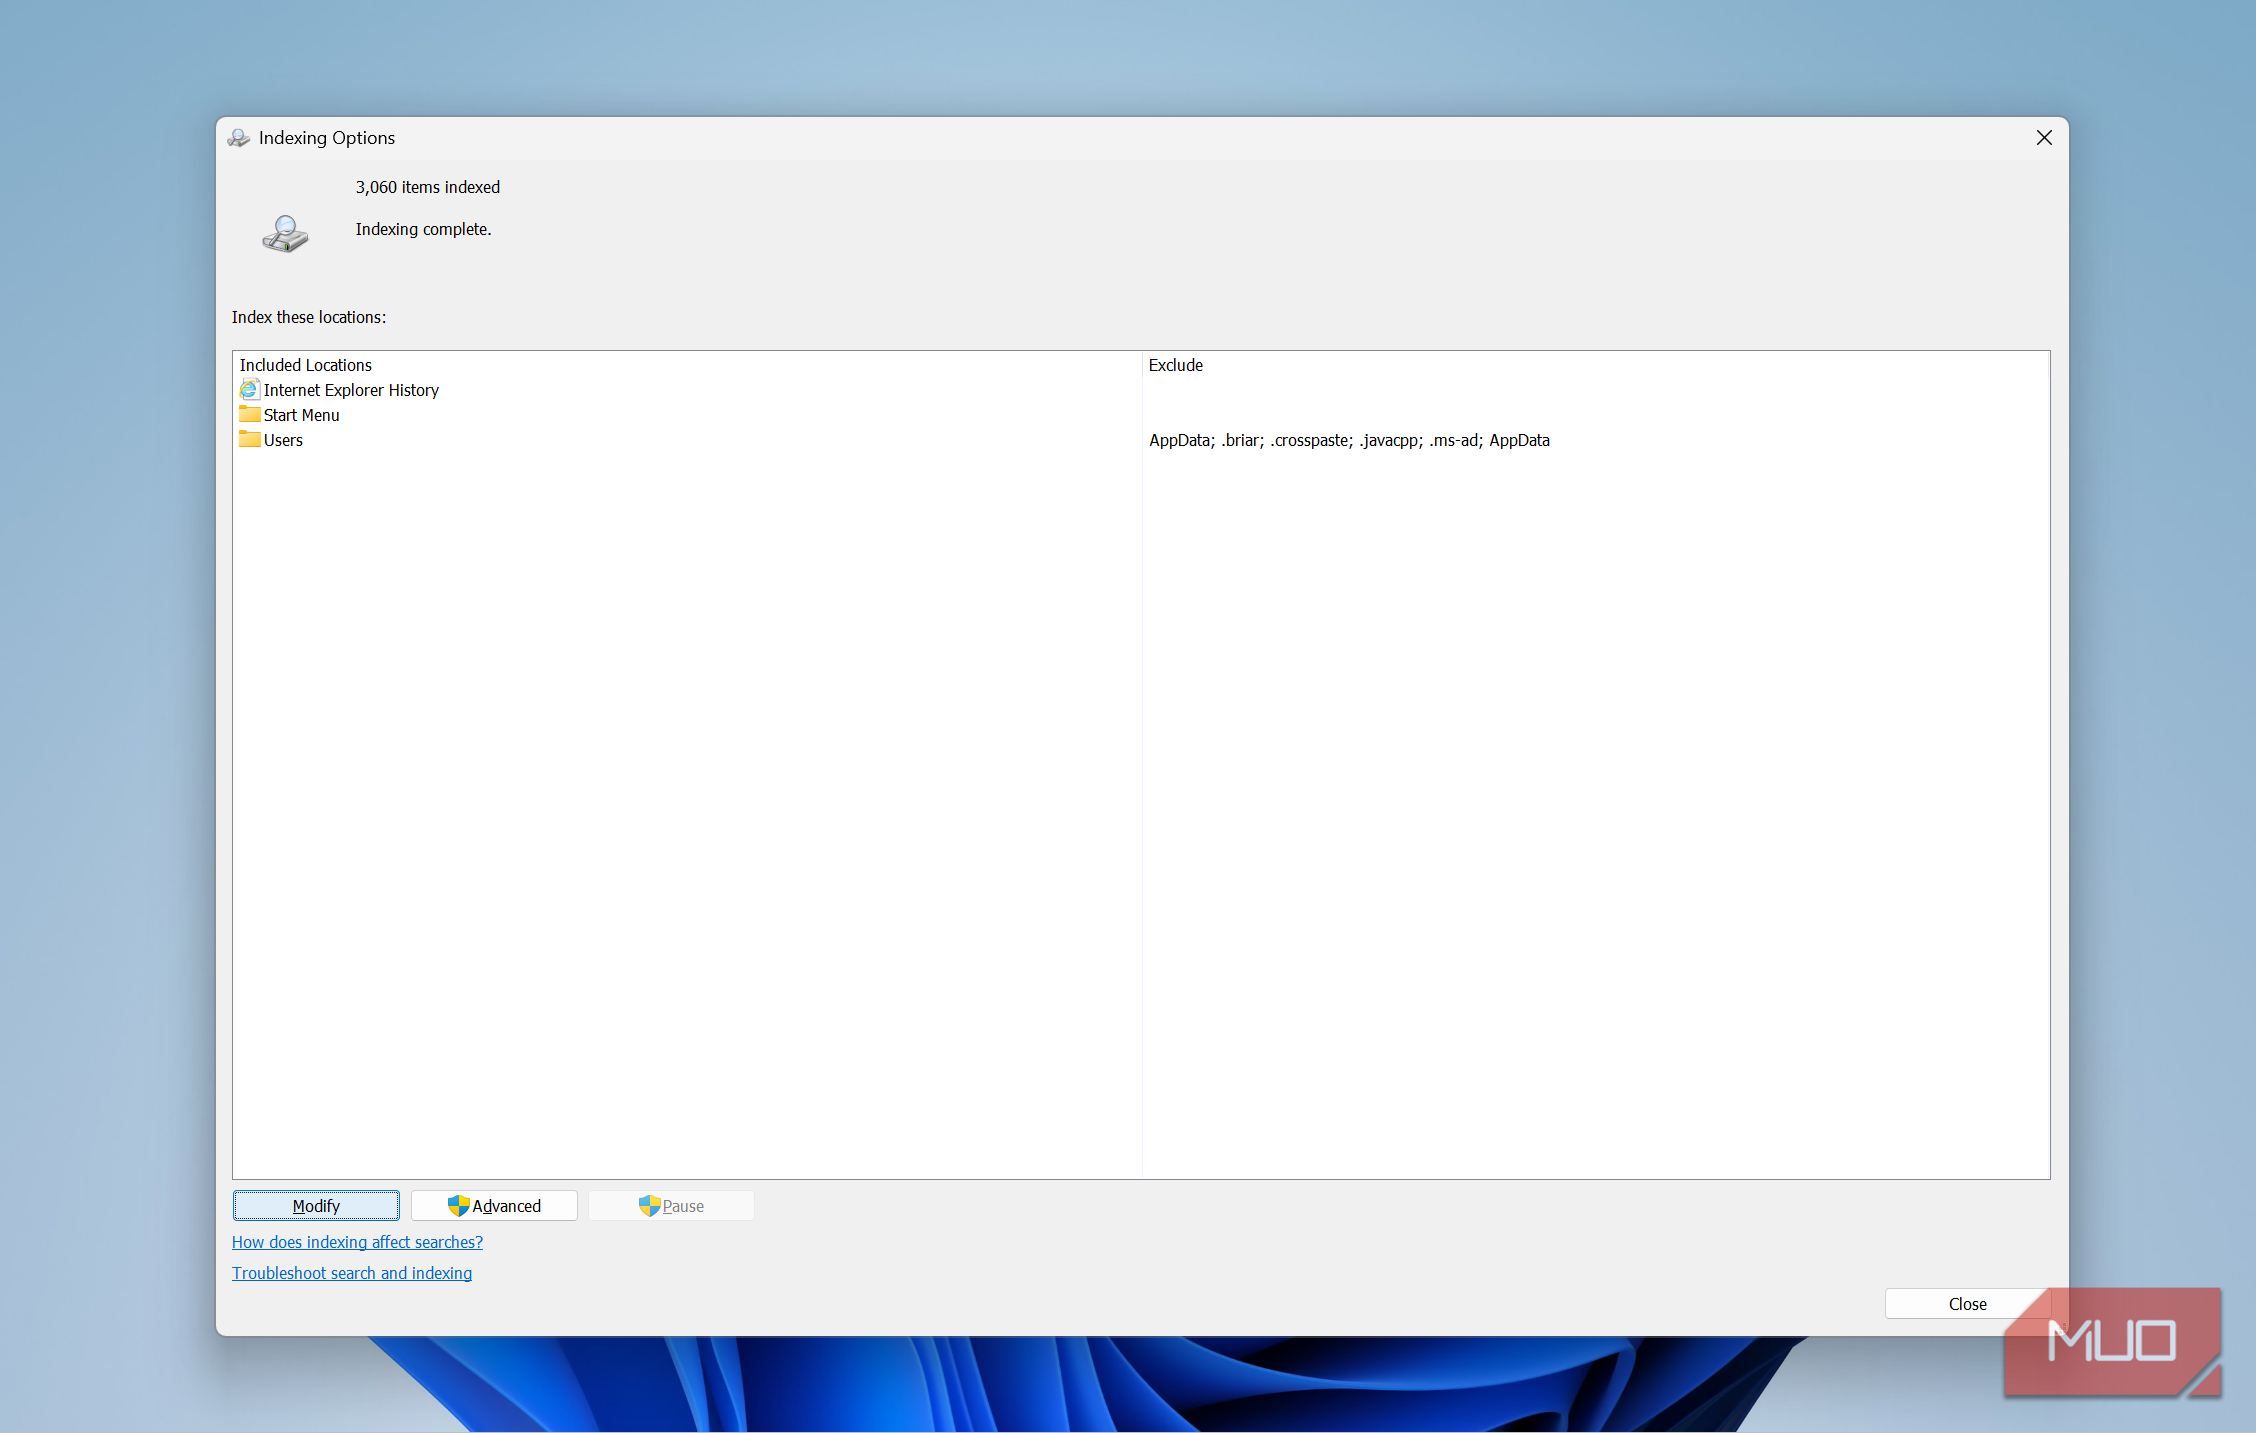This screenshot has width=2256, height=1433.
Task: Click the excluded list 'AppData; .briar; .crosspaste' text
Action: [1349, 440]
